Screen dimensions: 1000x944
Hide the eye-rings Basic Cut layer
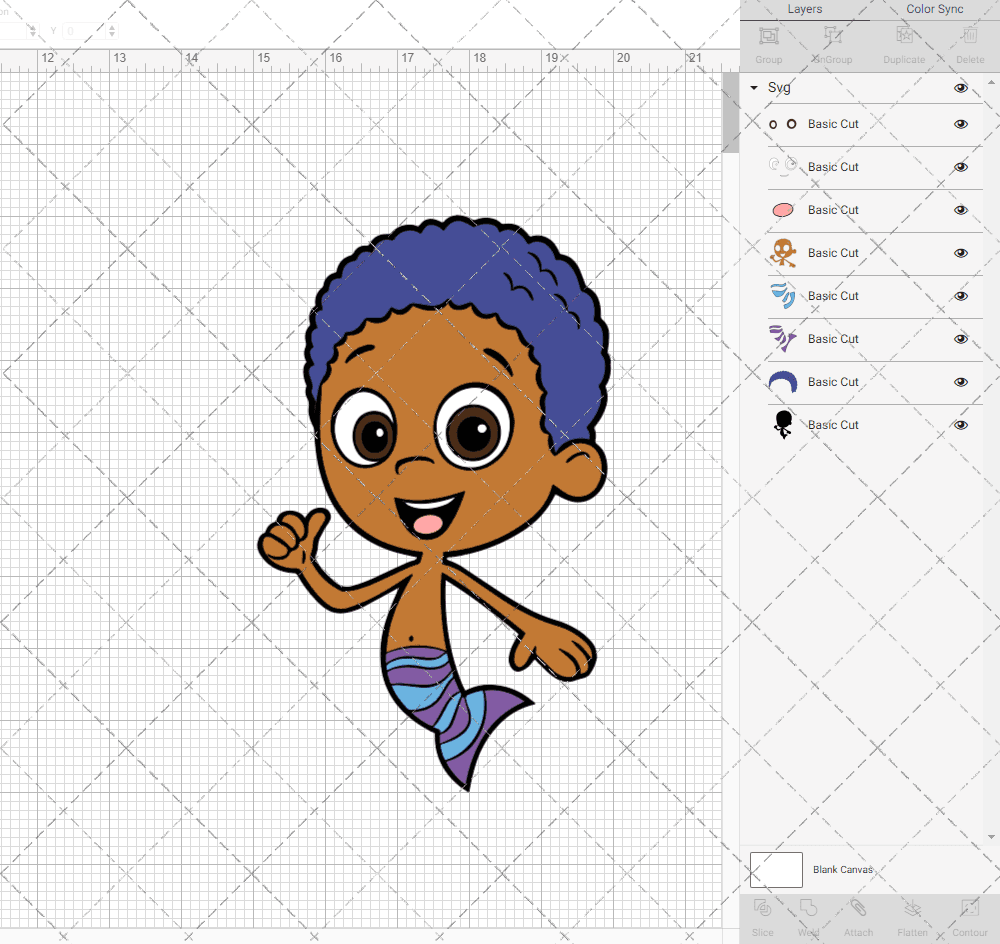tap(960, 124)
